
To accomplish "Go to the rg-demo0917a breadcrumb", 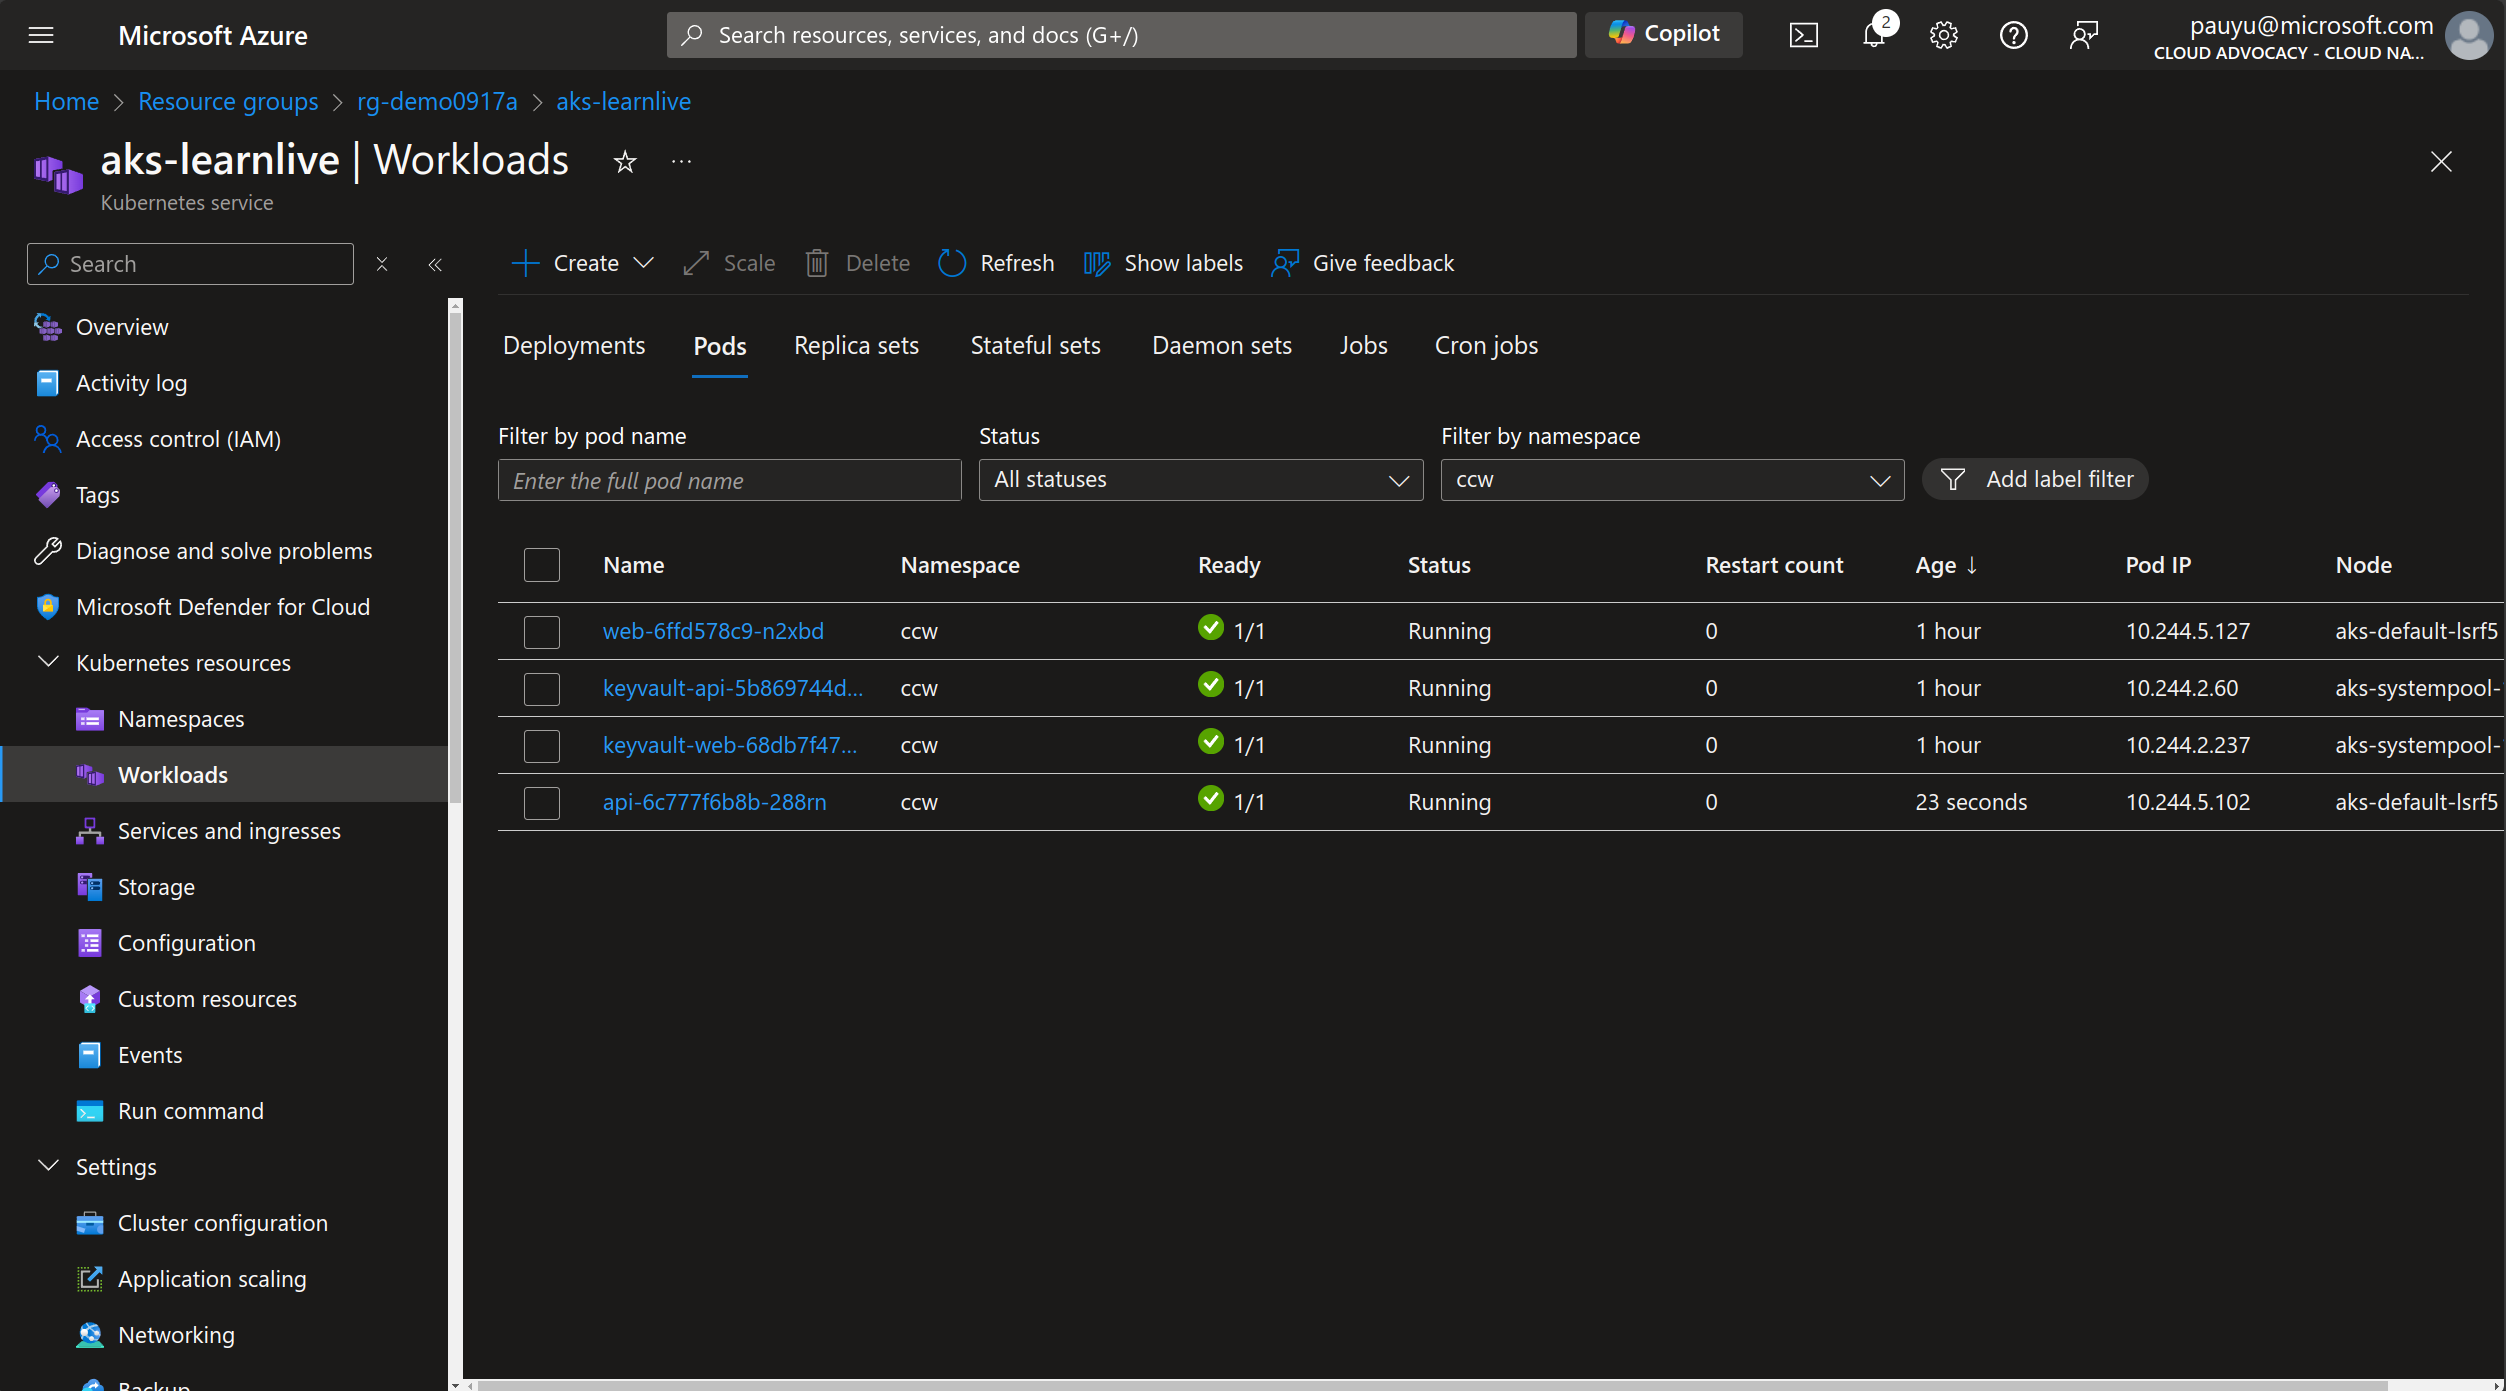I will pyautogui.click(x=437, y=101).
